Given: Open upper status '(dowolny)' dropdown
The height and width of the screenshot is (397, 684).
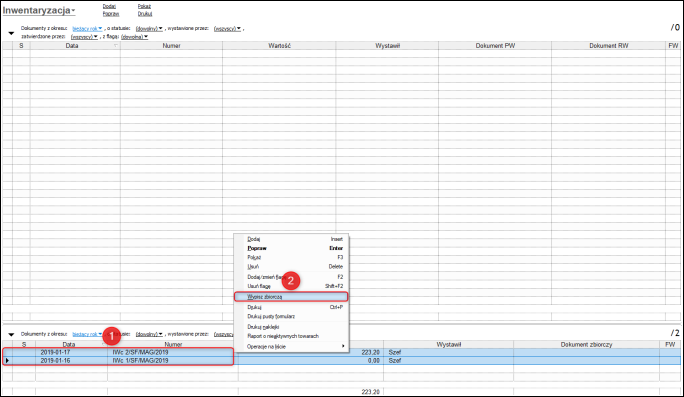Looking at the screenshot, I should coord(149,29).
